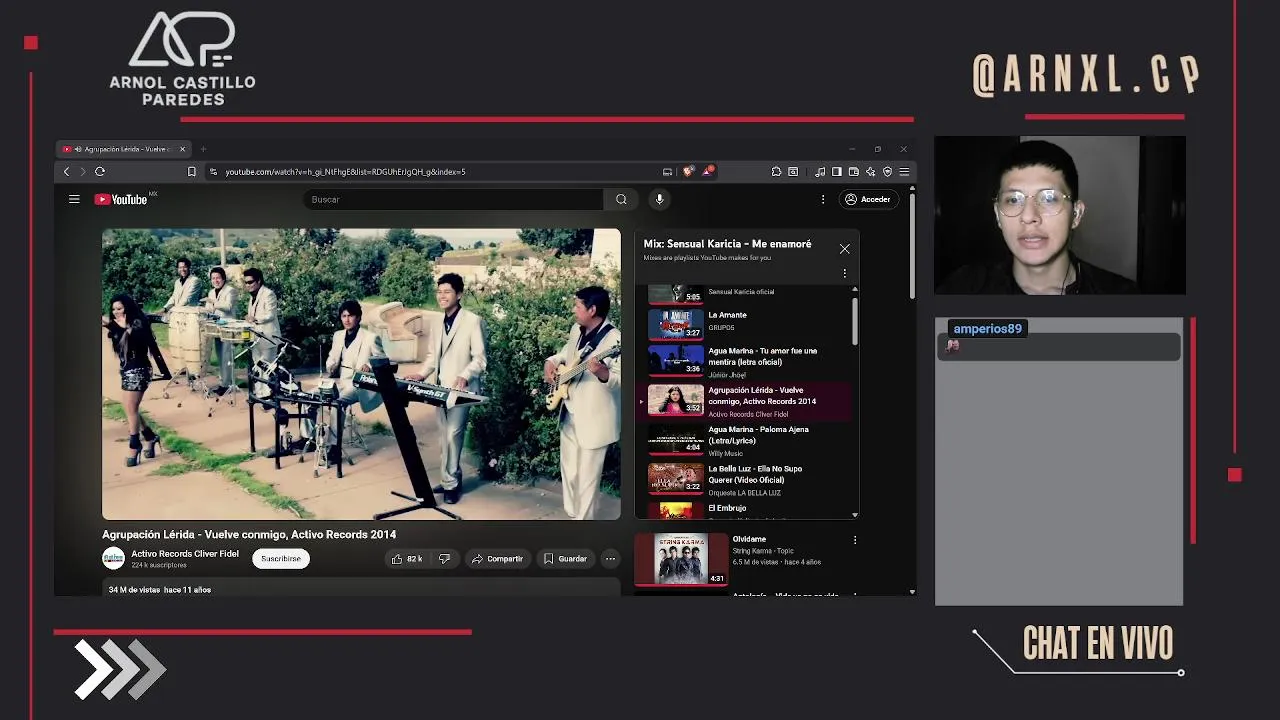The image size is (1280, 720).
Task: Click the Suscribirse button
Action: coord(281,559)
